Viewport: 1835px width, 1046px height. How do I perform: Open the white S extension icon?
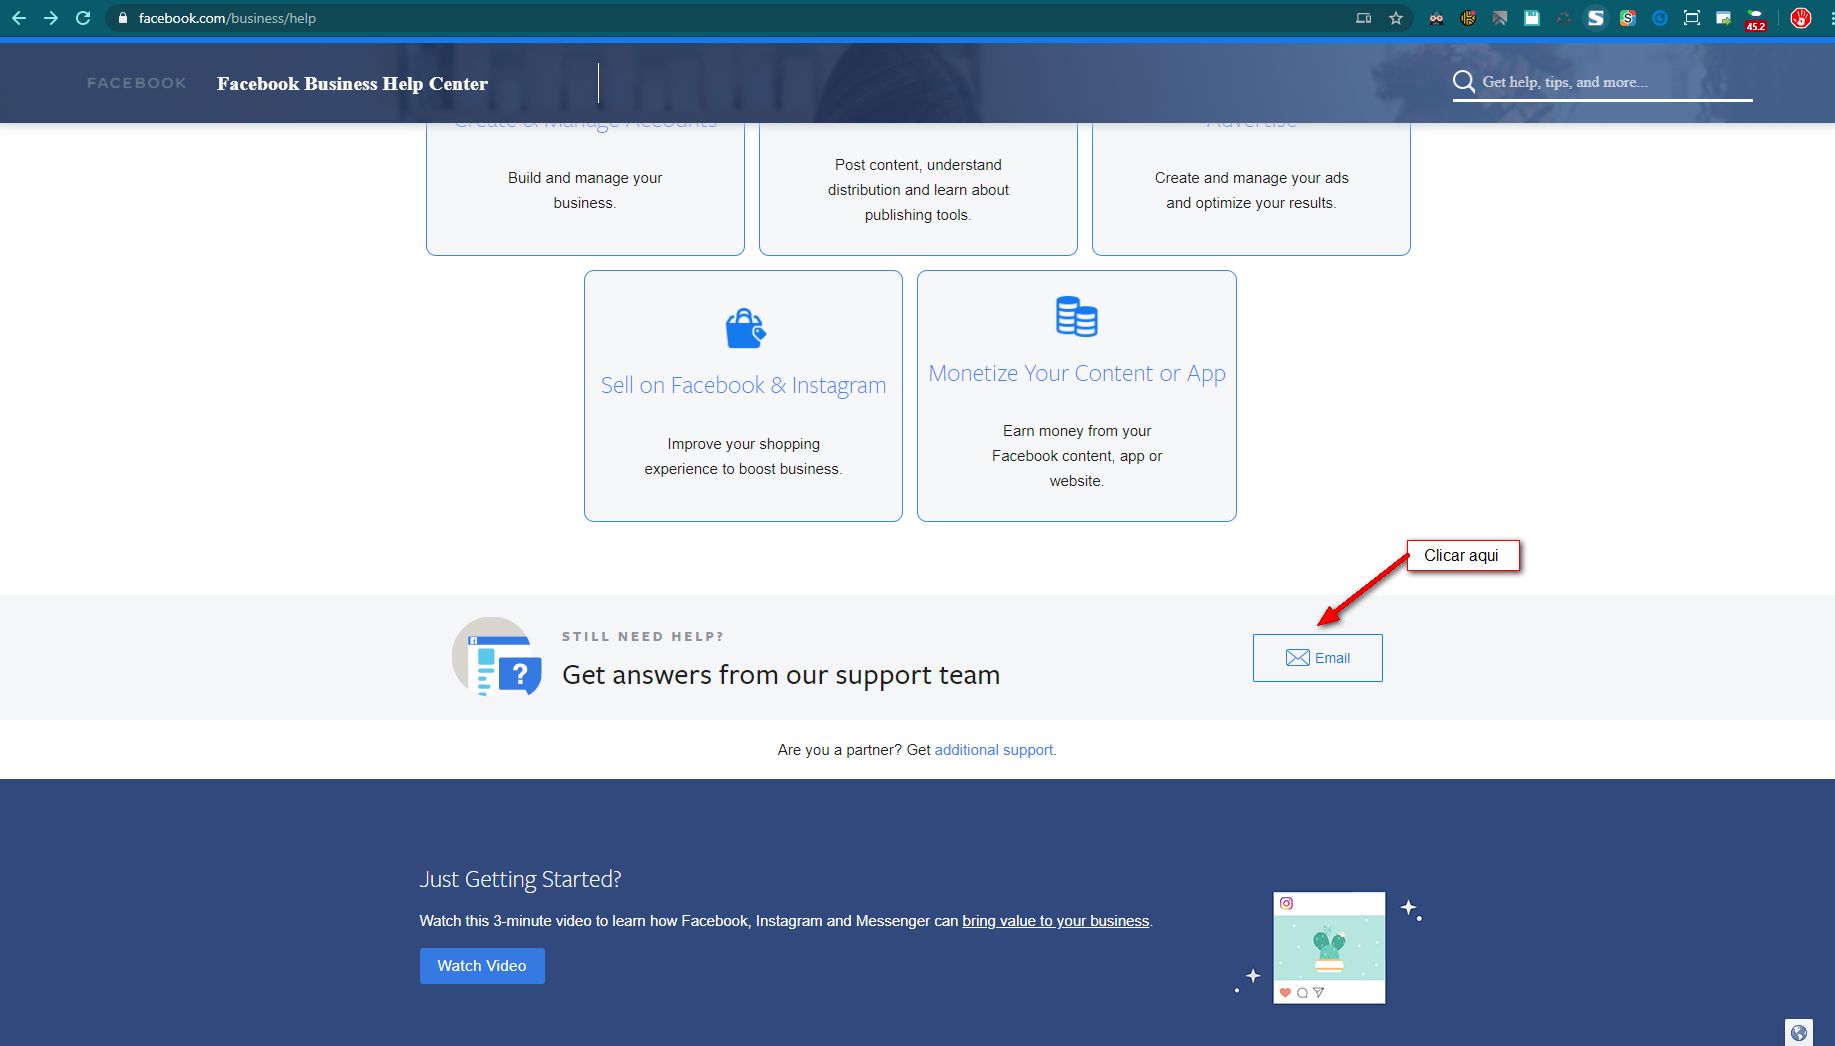[1596, 18]
